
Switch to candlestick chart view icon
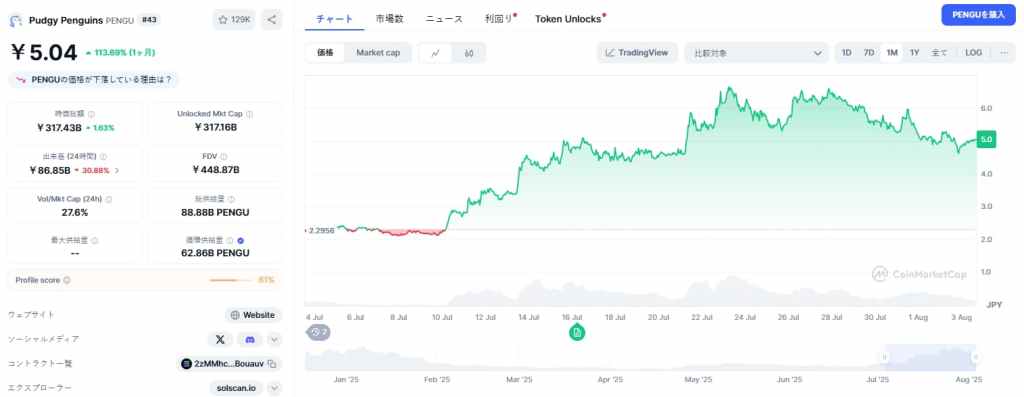[x=469, y=53]
